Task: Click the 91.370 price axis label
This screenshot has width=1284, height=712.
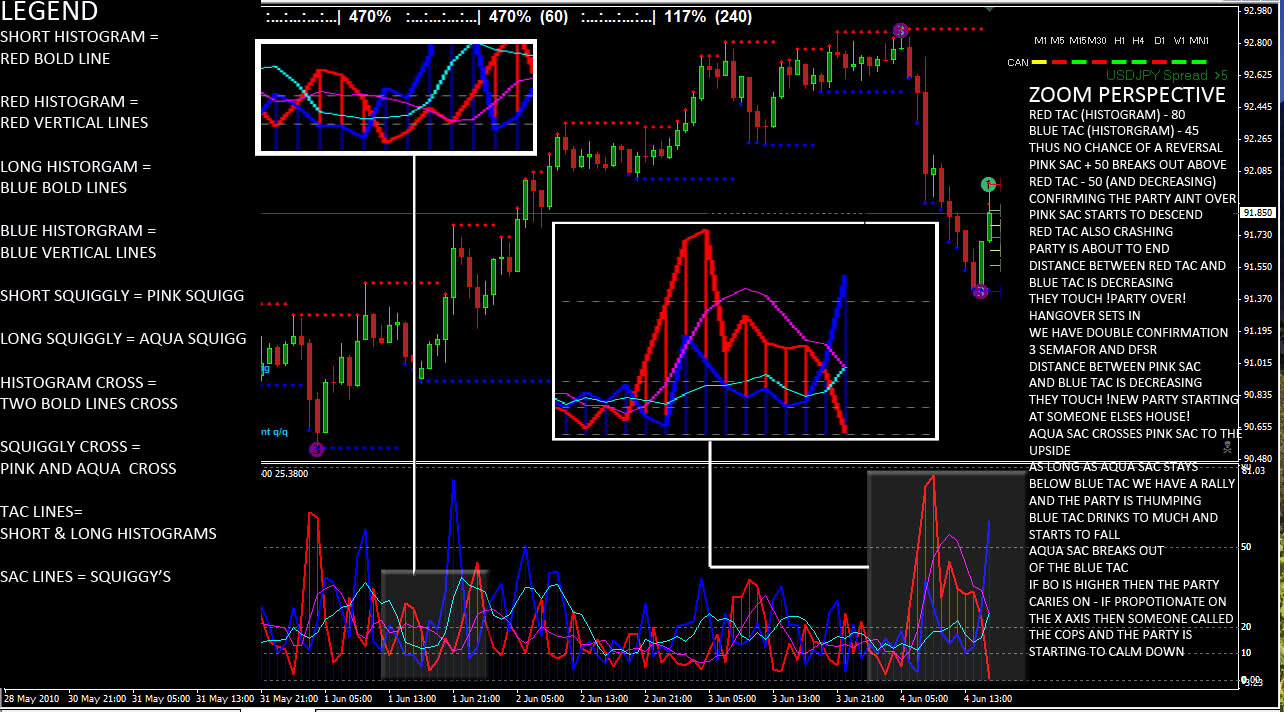Action: pyautogui.click(x=1257, y=299)
